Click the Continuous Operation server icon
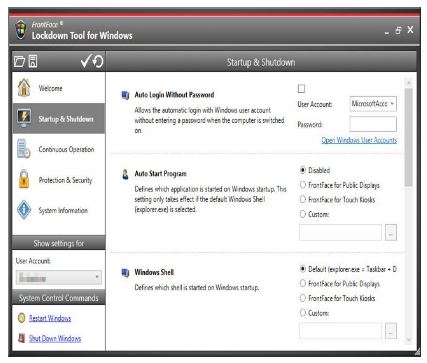 [x=24, y=149]
